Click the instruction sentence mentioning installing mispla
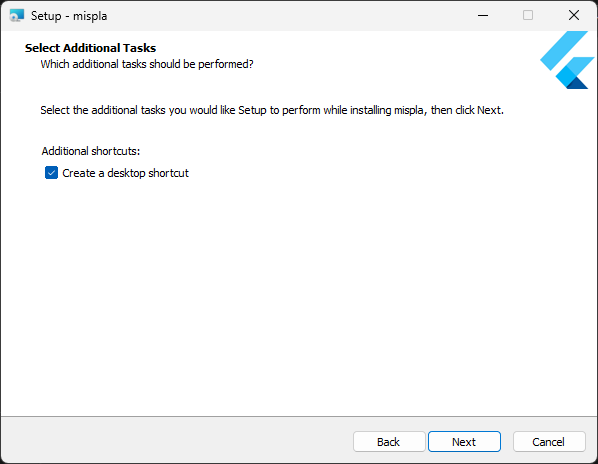Screen dimensions: 598x464 point(272,110)
